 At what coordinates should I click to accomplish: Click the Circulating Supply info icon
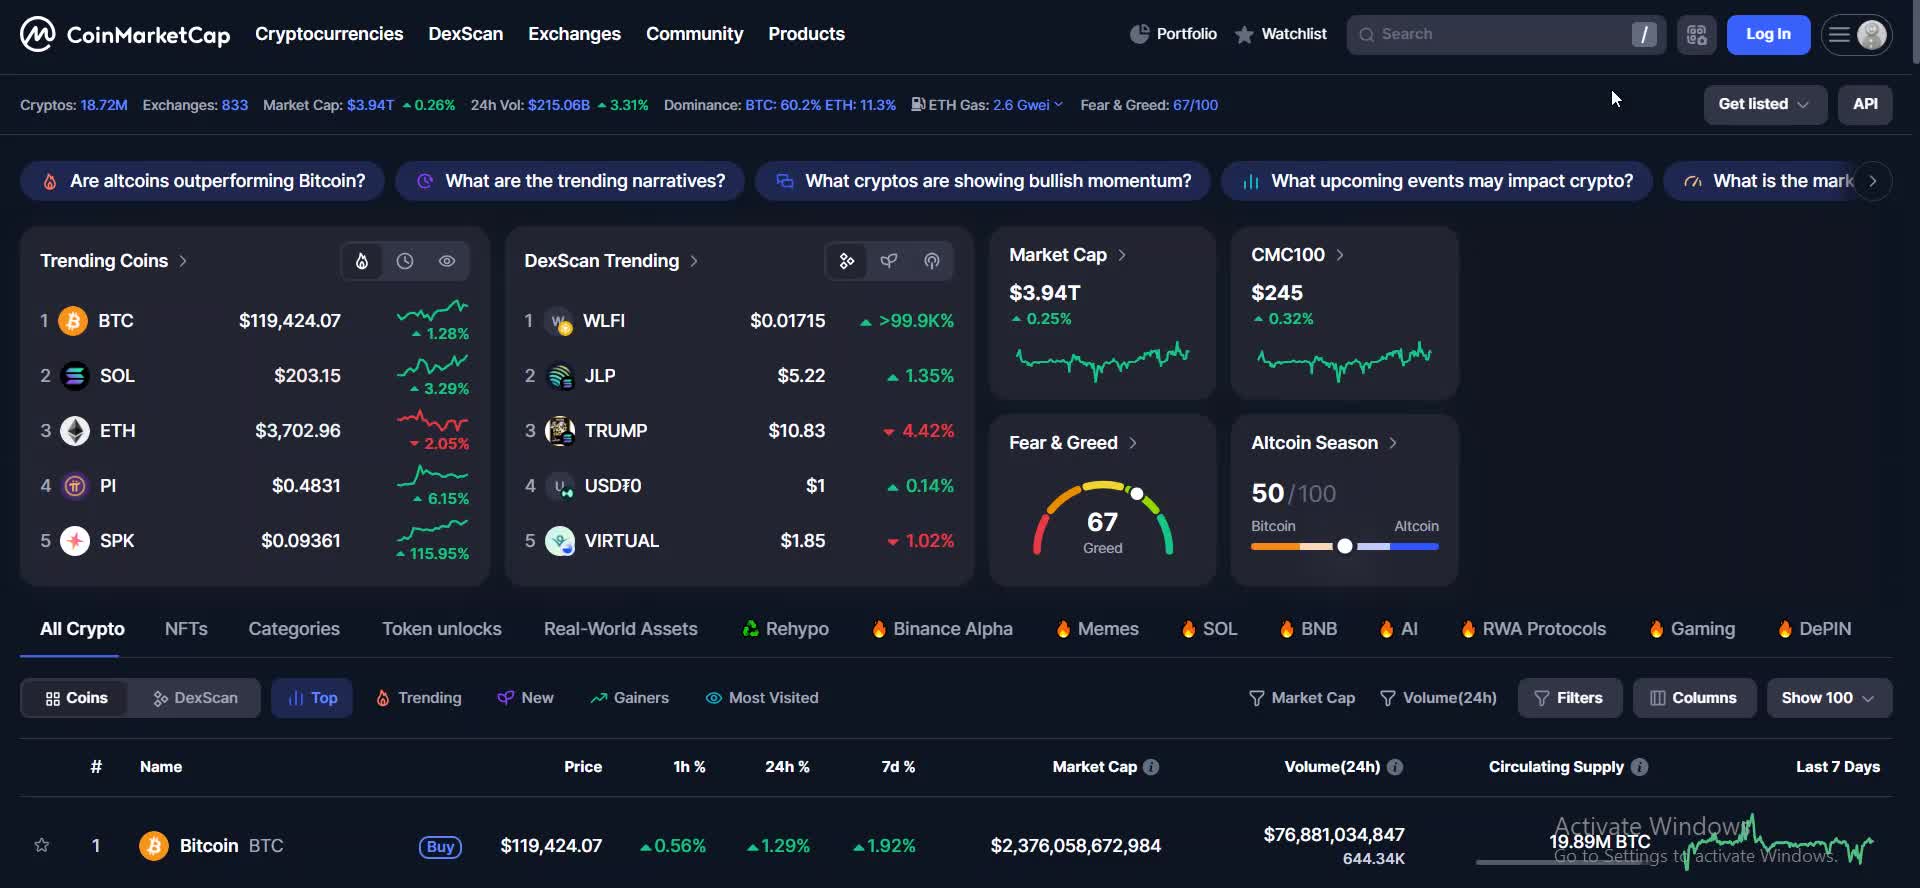(1639, 767)
